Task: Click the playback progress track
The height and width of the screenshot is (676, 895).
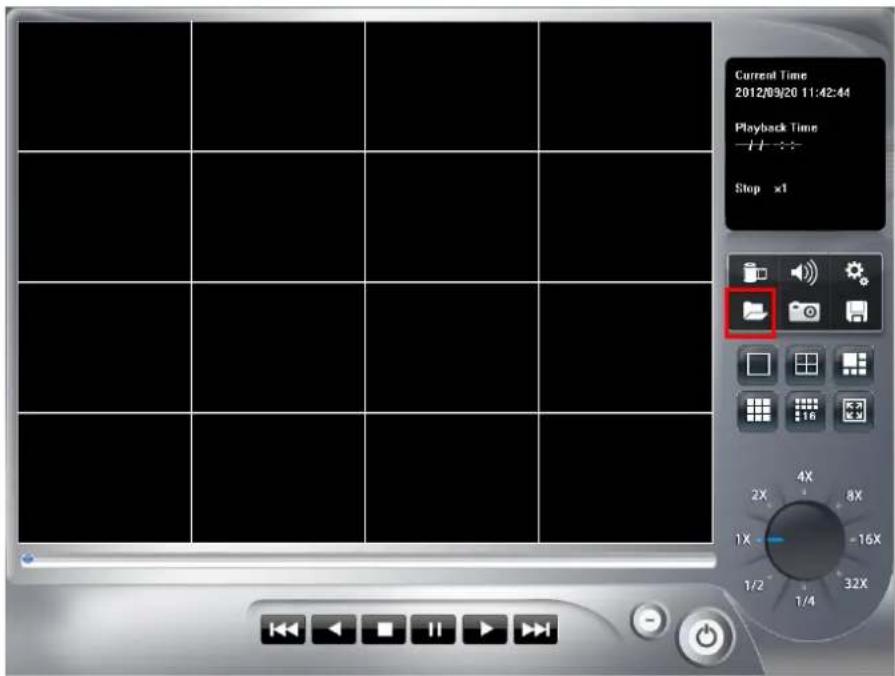Action: pos(368,561)
